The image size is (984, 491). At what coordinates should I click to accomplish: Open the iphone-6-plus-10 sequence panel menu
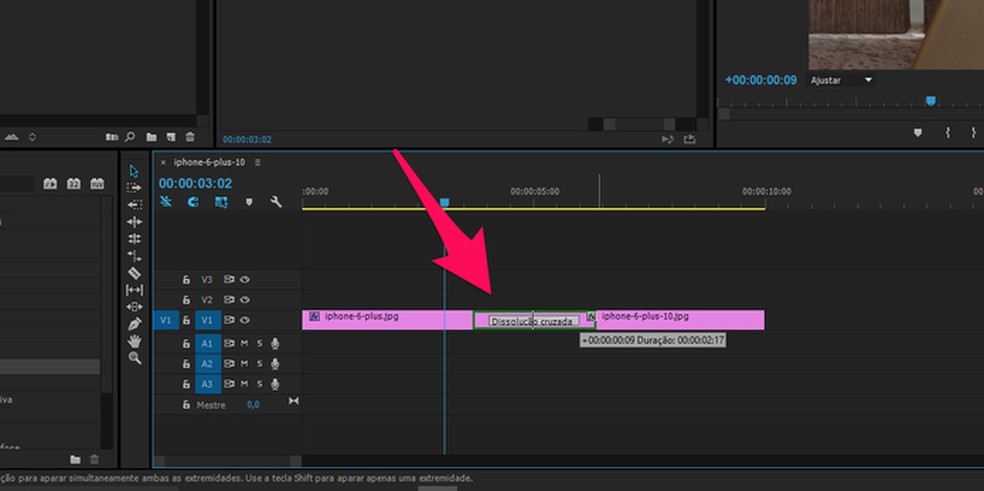click(x=257, y=162)
